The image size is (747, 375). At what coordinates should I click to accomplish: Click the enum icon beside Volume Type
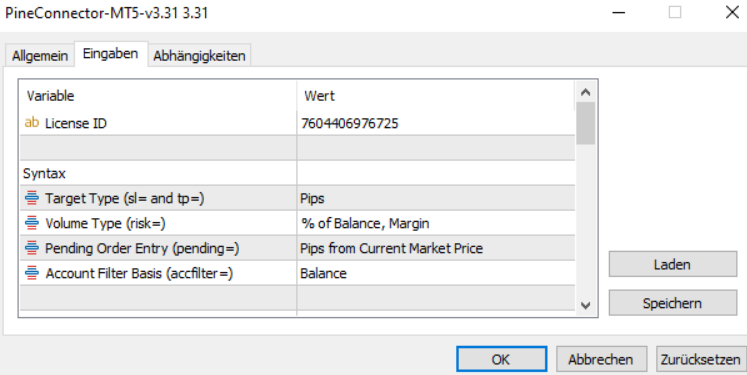point(32,223)
